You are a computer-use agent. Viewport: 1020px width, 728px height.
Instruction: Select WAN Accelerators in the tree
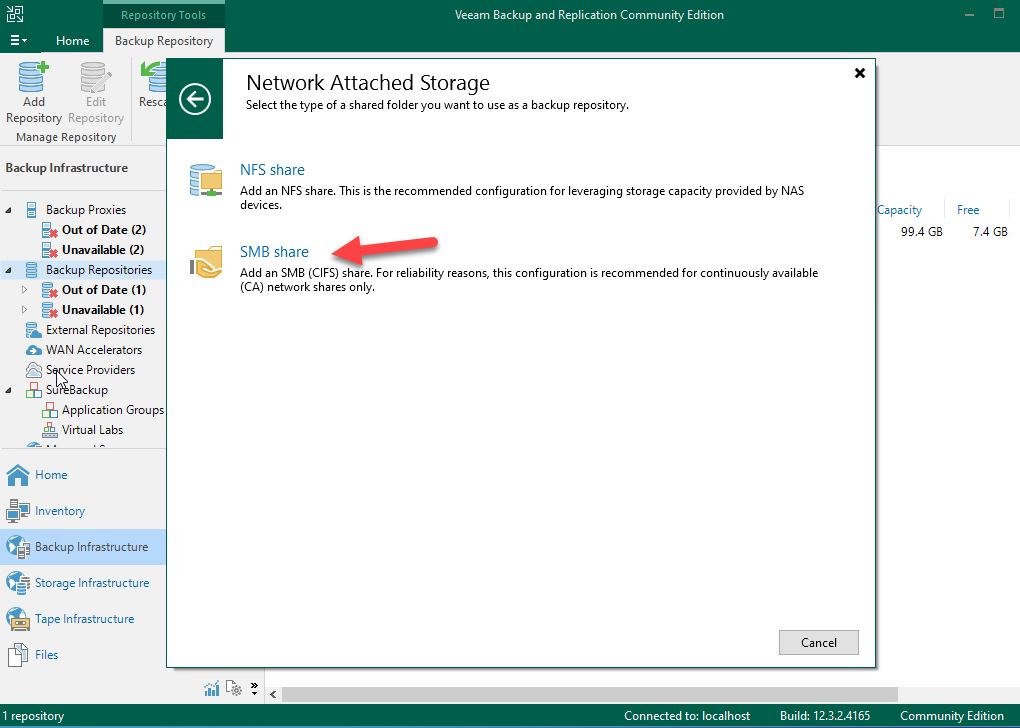[93, 350]
